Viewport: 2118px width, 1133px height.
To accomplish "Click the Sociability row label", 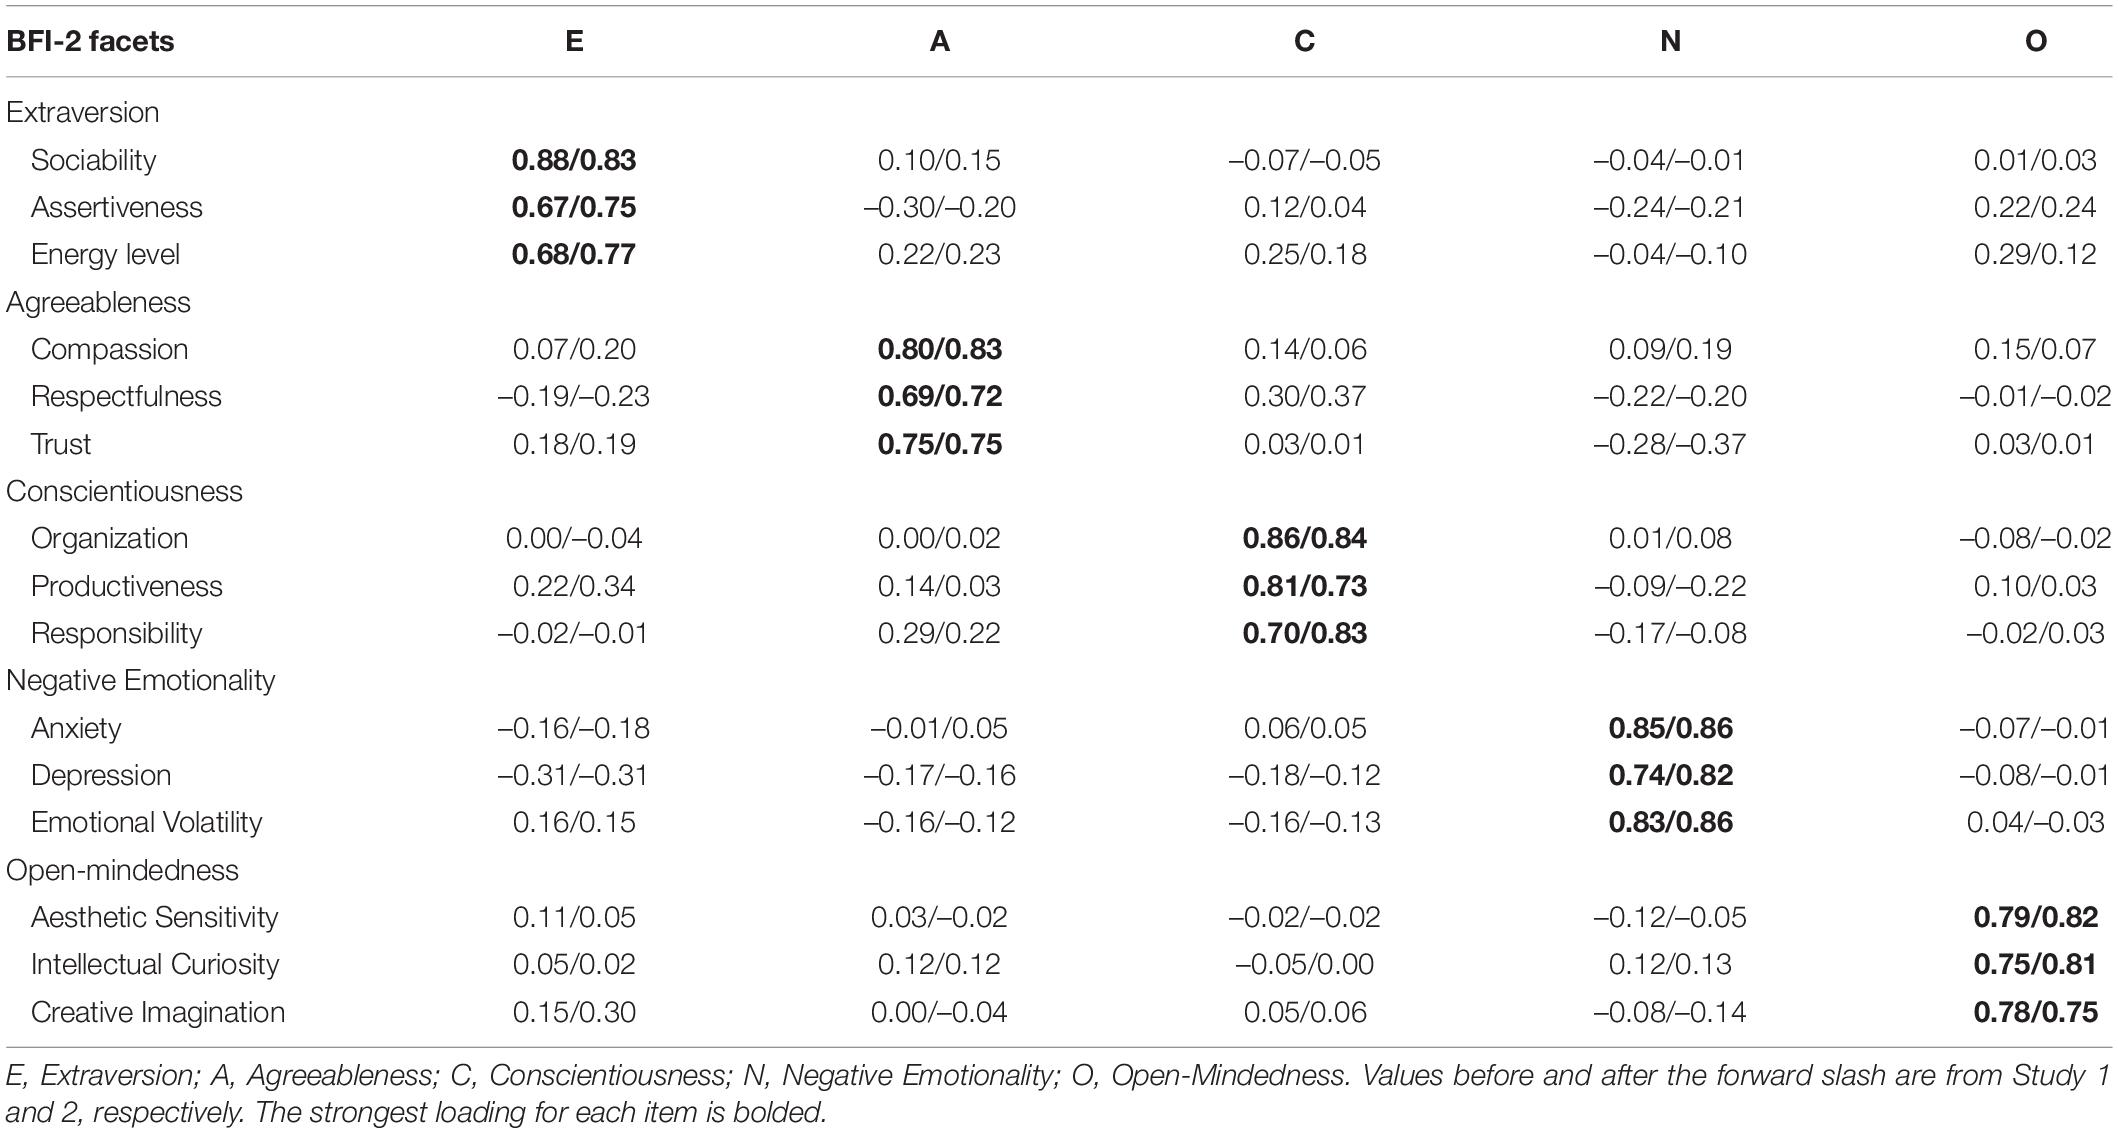I will [x=93, y=160].
